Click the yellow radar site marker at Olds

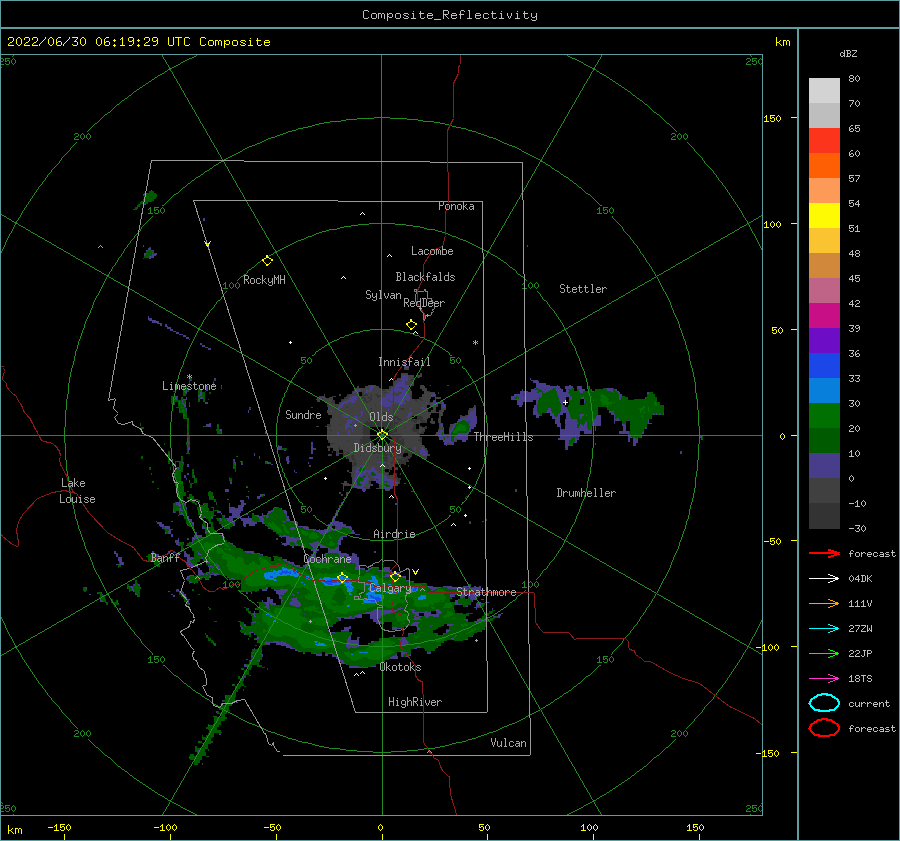click(x=382, y=435)
